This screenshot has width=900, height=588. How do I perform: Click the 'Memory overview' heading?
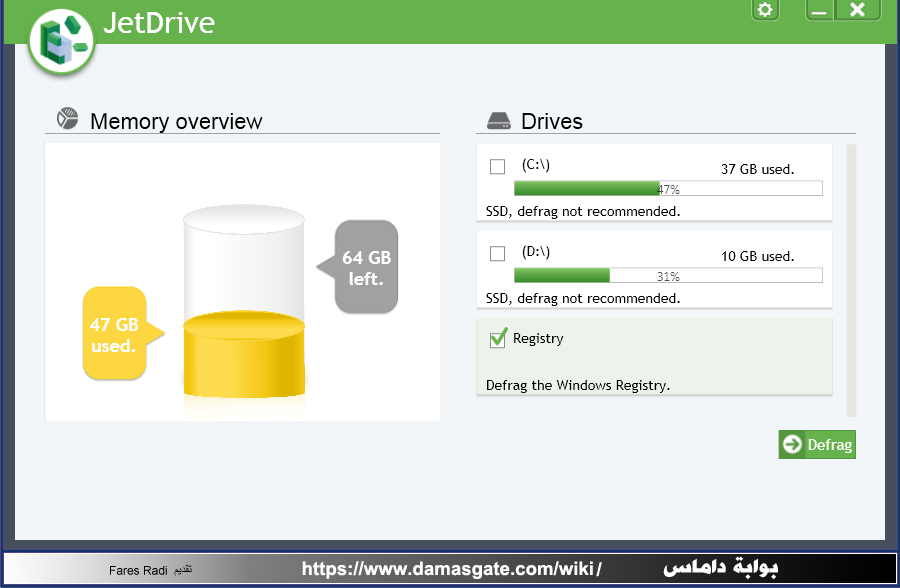176,121
